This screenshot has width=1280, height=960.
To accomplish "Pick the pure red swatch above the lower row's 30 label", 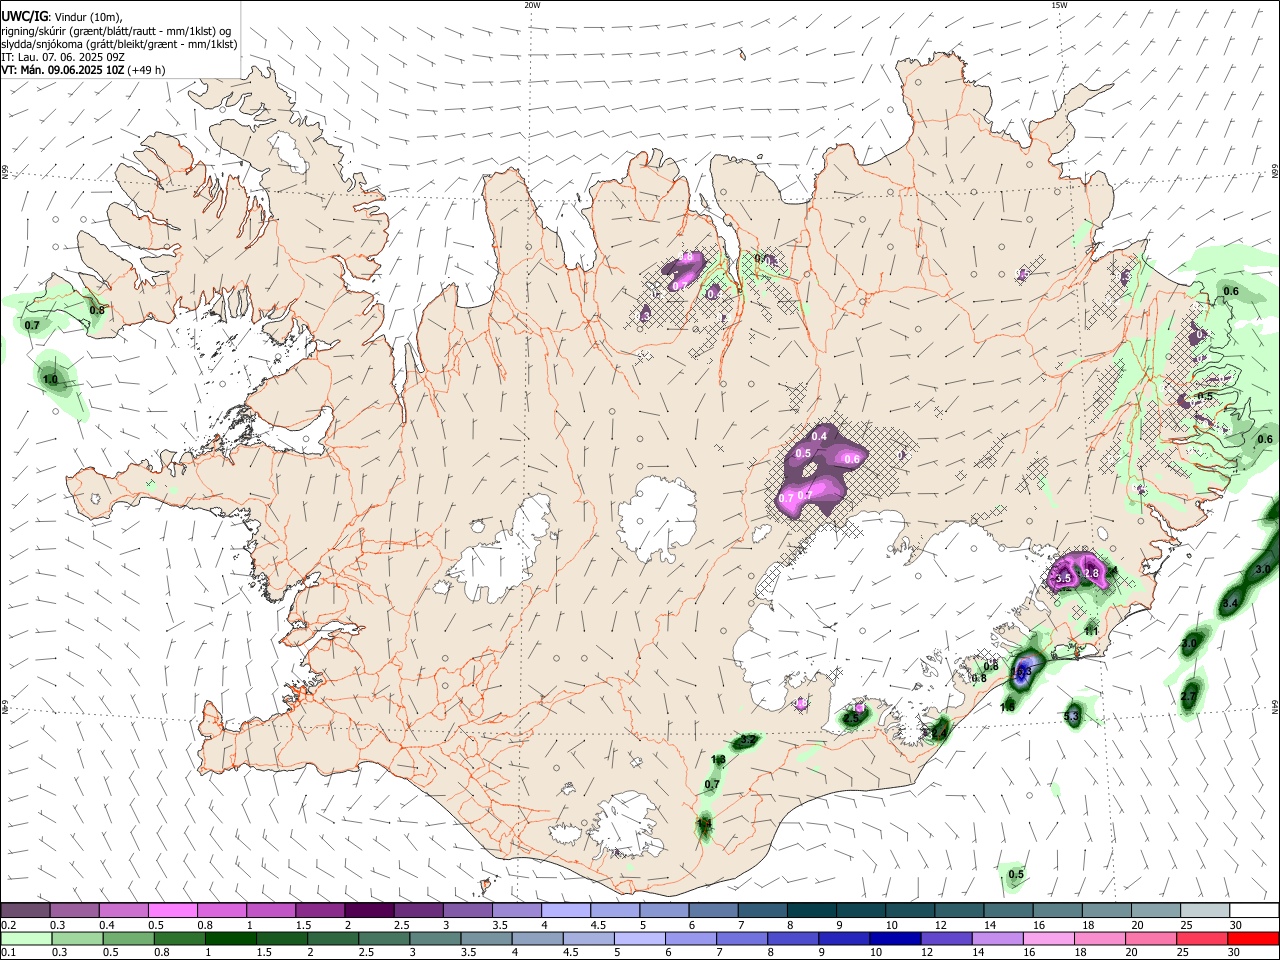I will (1254, 938).
